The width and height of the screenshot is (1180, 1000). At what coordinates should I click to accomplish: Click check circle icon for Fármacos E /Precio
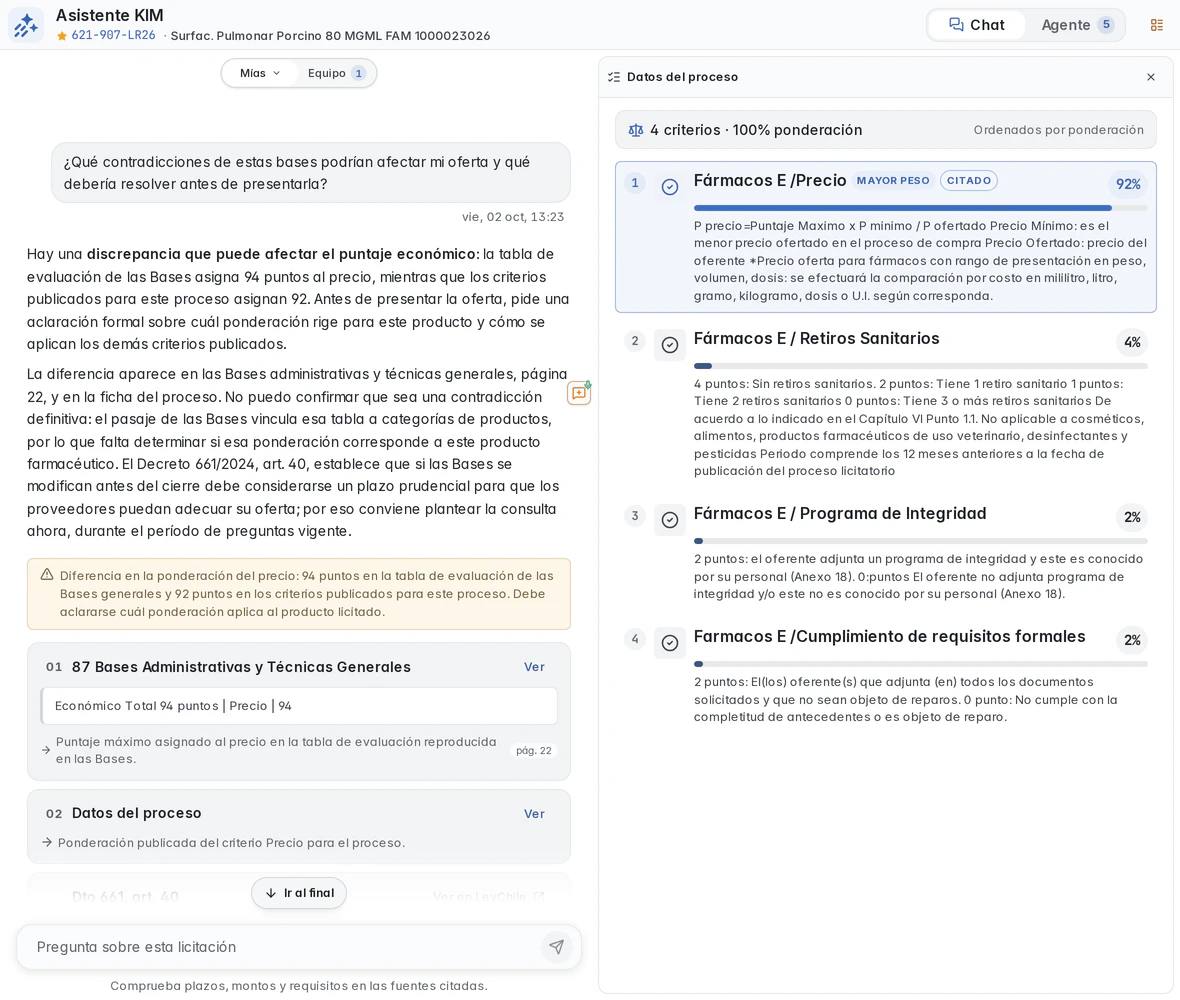click(670, 187)
